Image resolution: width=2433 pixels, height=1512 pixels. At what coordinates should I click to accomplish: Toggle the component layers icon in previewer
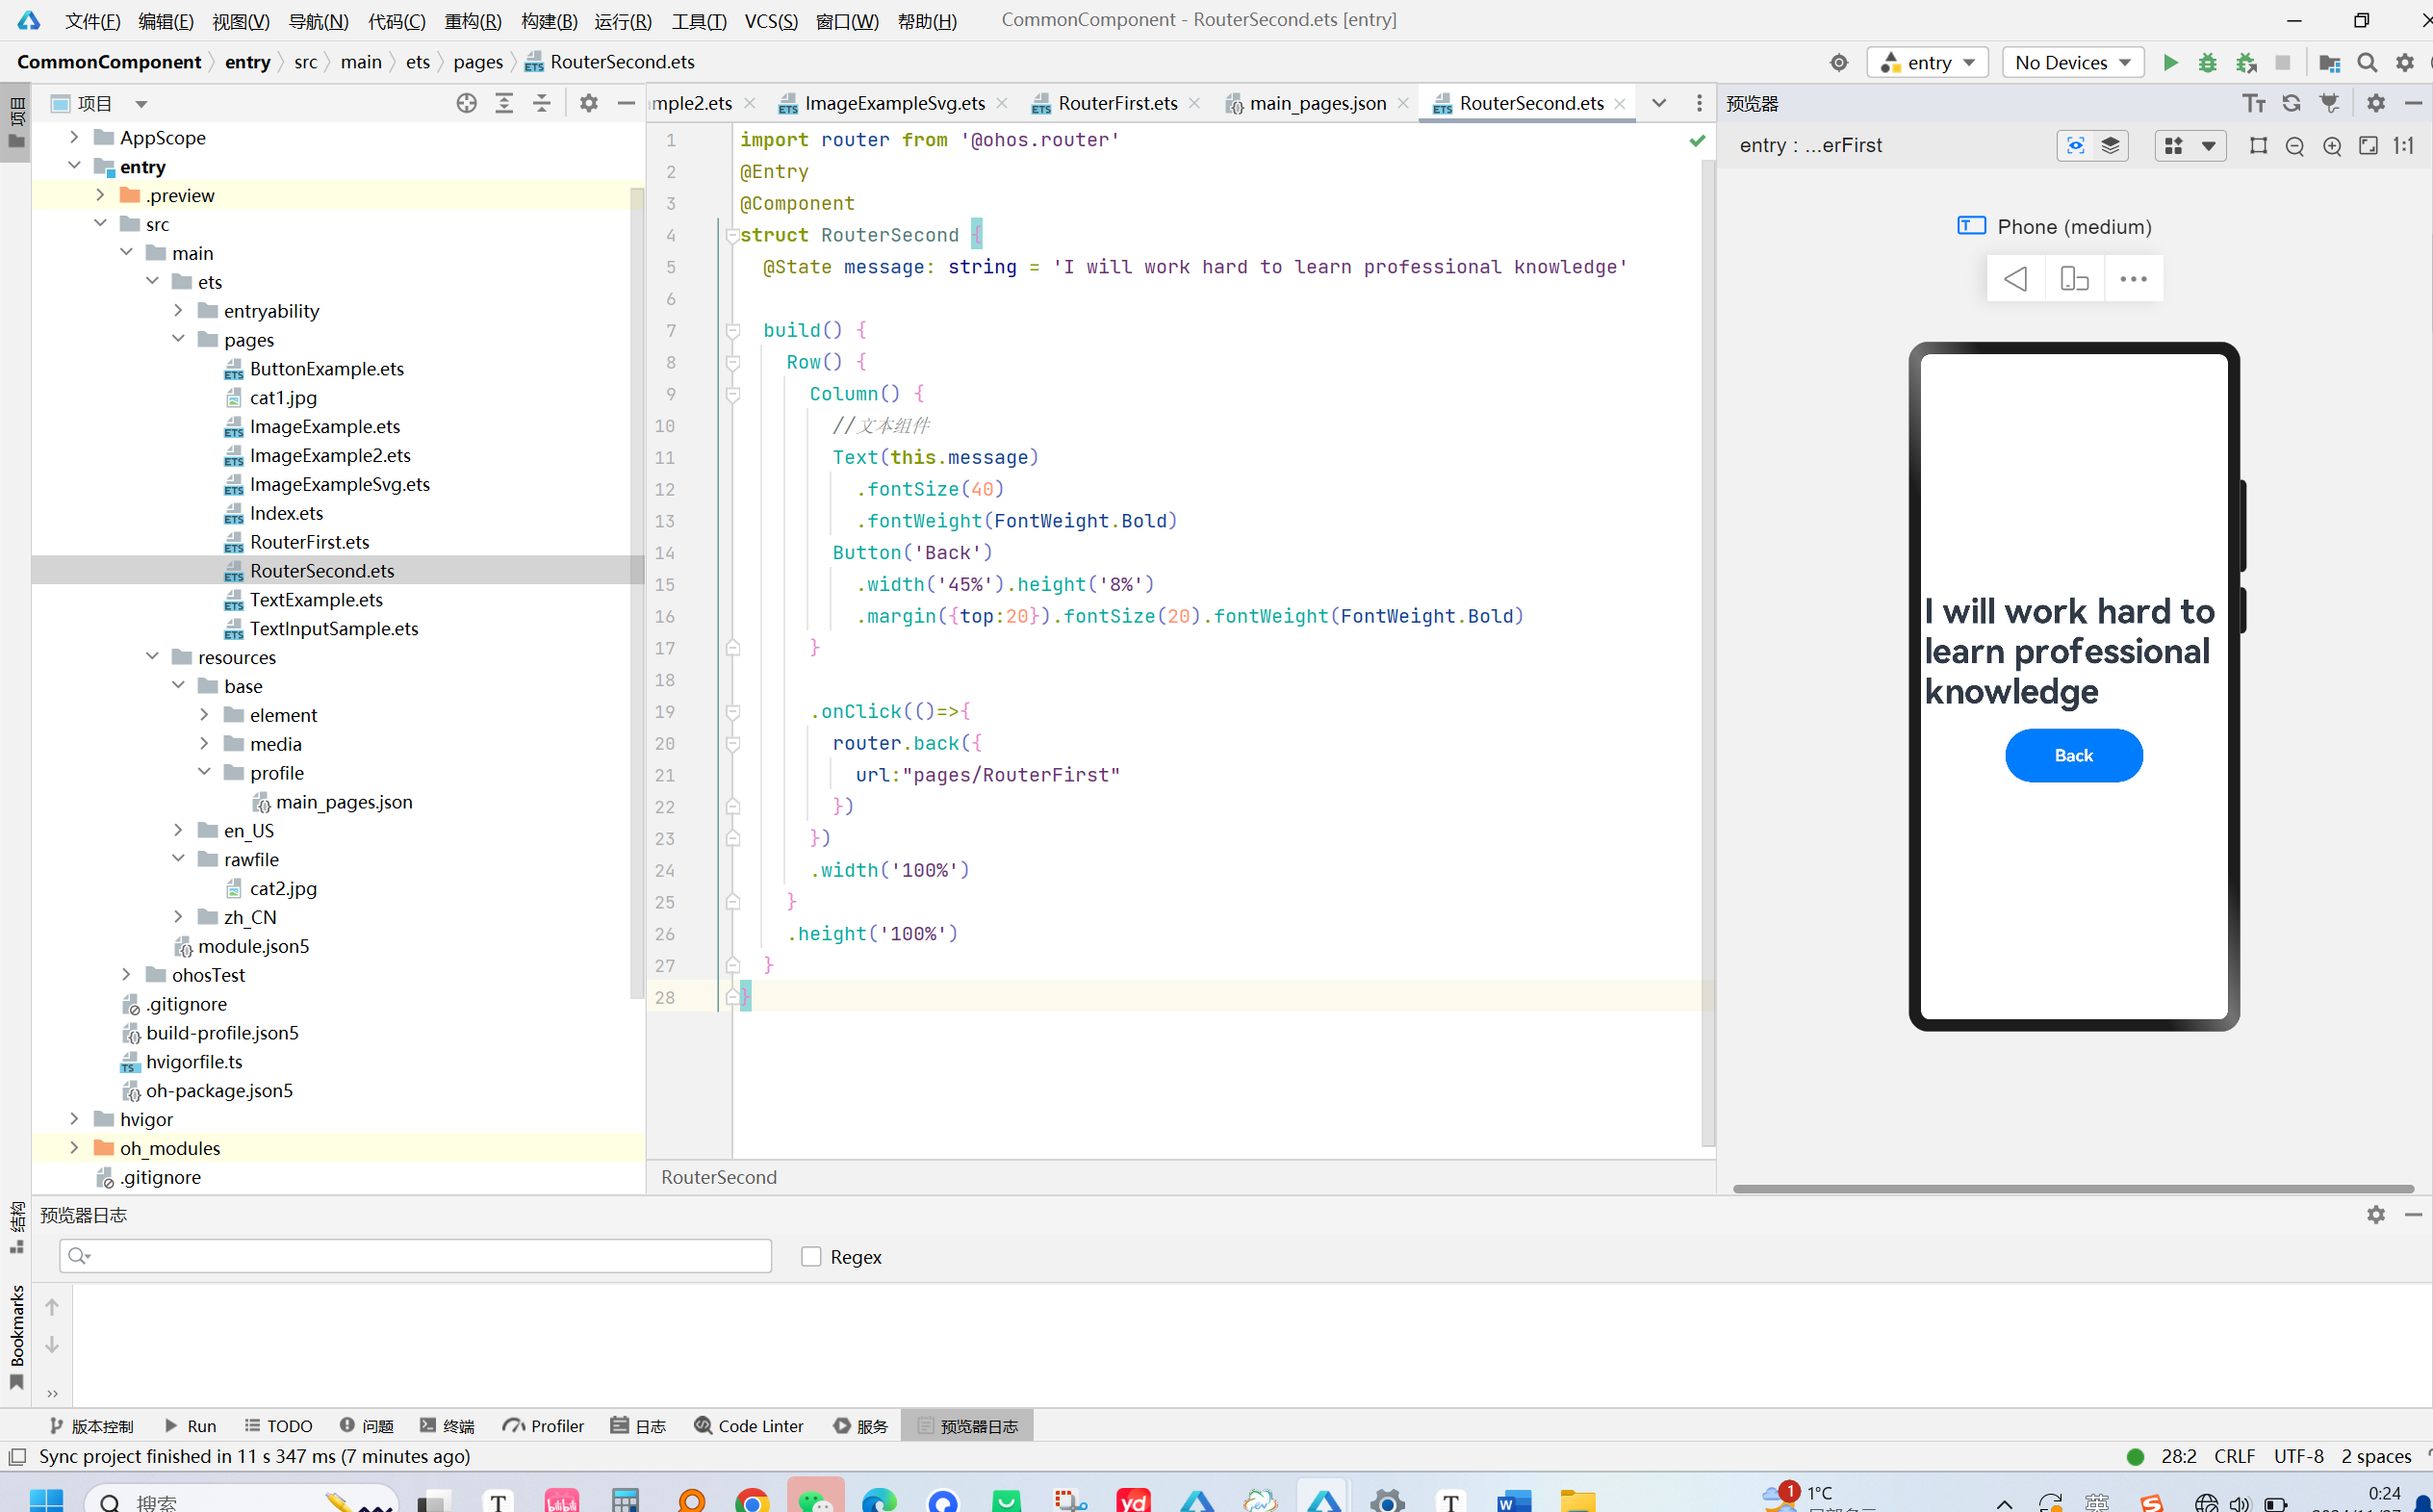click(x=2111, y=146)
